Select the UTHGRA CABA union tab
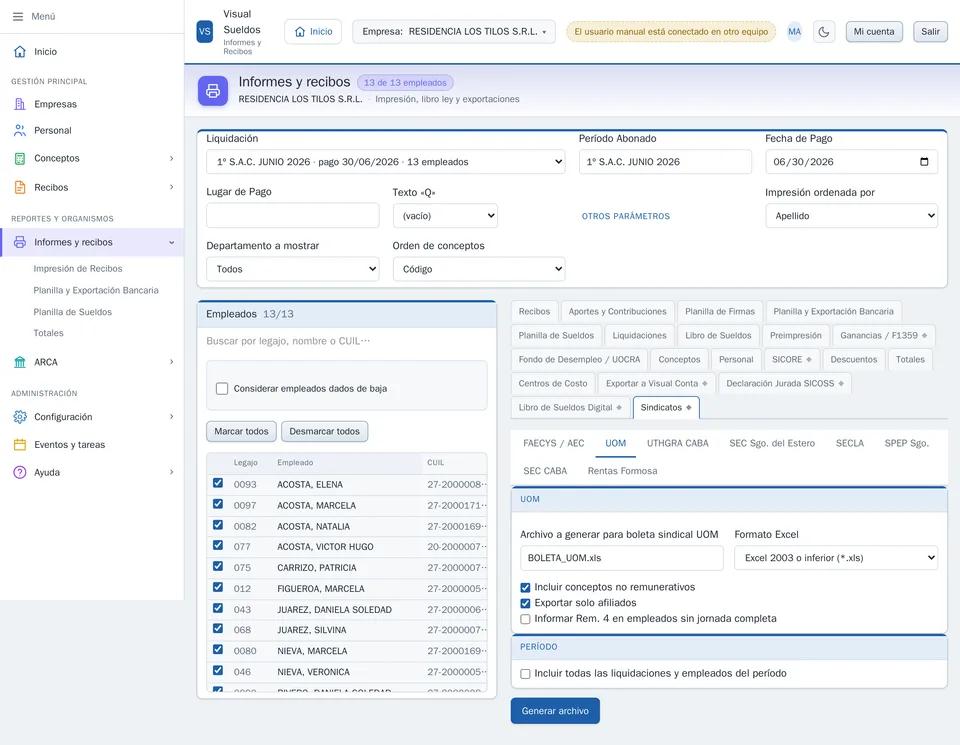Viewport: 960px width, 745px height. [677, 443]
